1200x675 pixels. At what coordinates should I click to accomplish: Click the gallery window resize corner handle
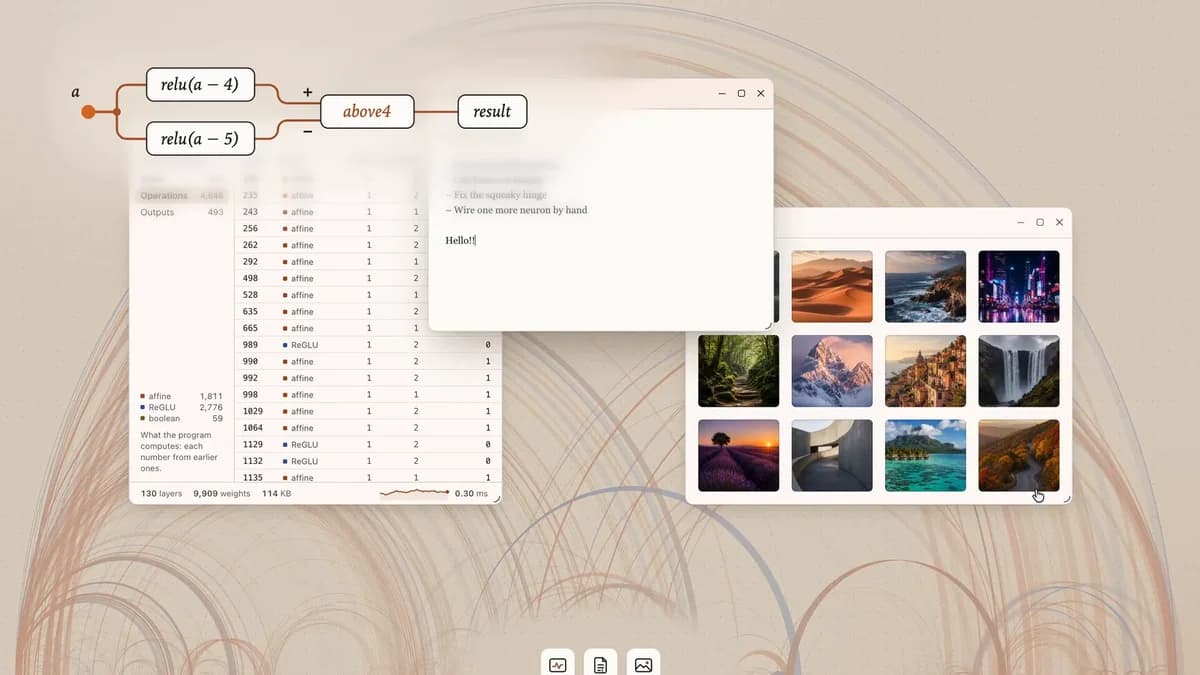1065,498
